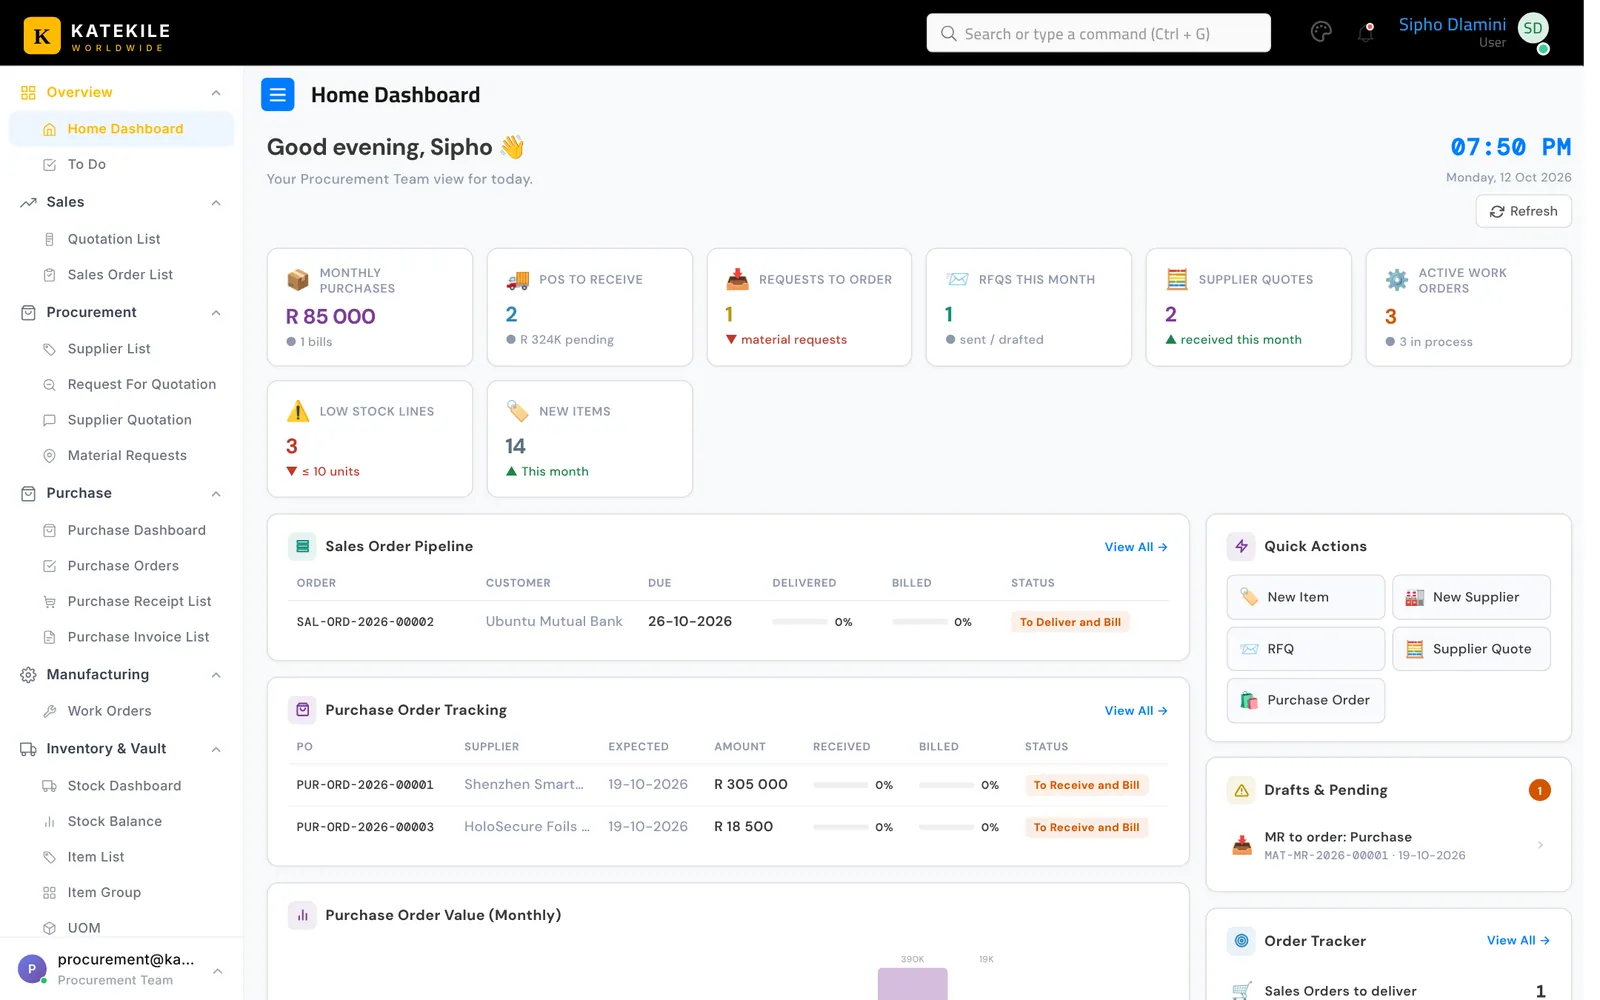Click the Requests To Order tray icon

point(737,279)
